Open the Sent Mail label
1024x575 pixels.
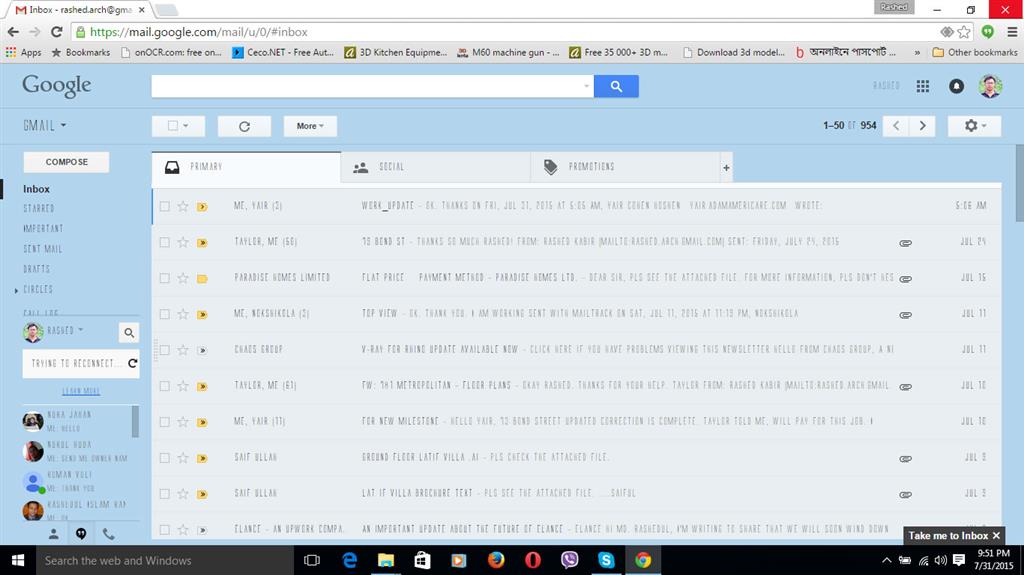tap(42, 249)
